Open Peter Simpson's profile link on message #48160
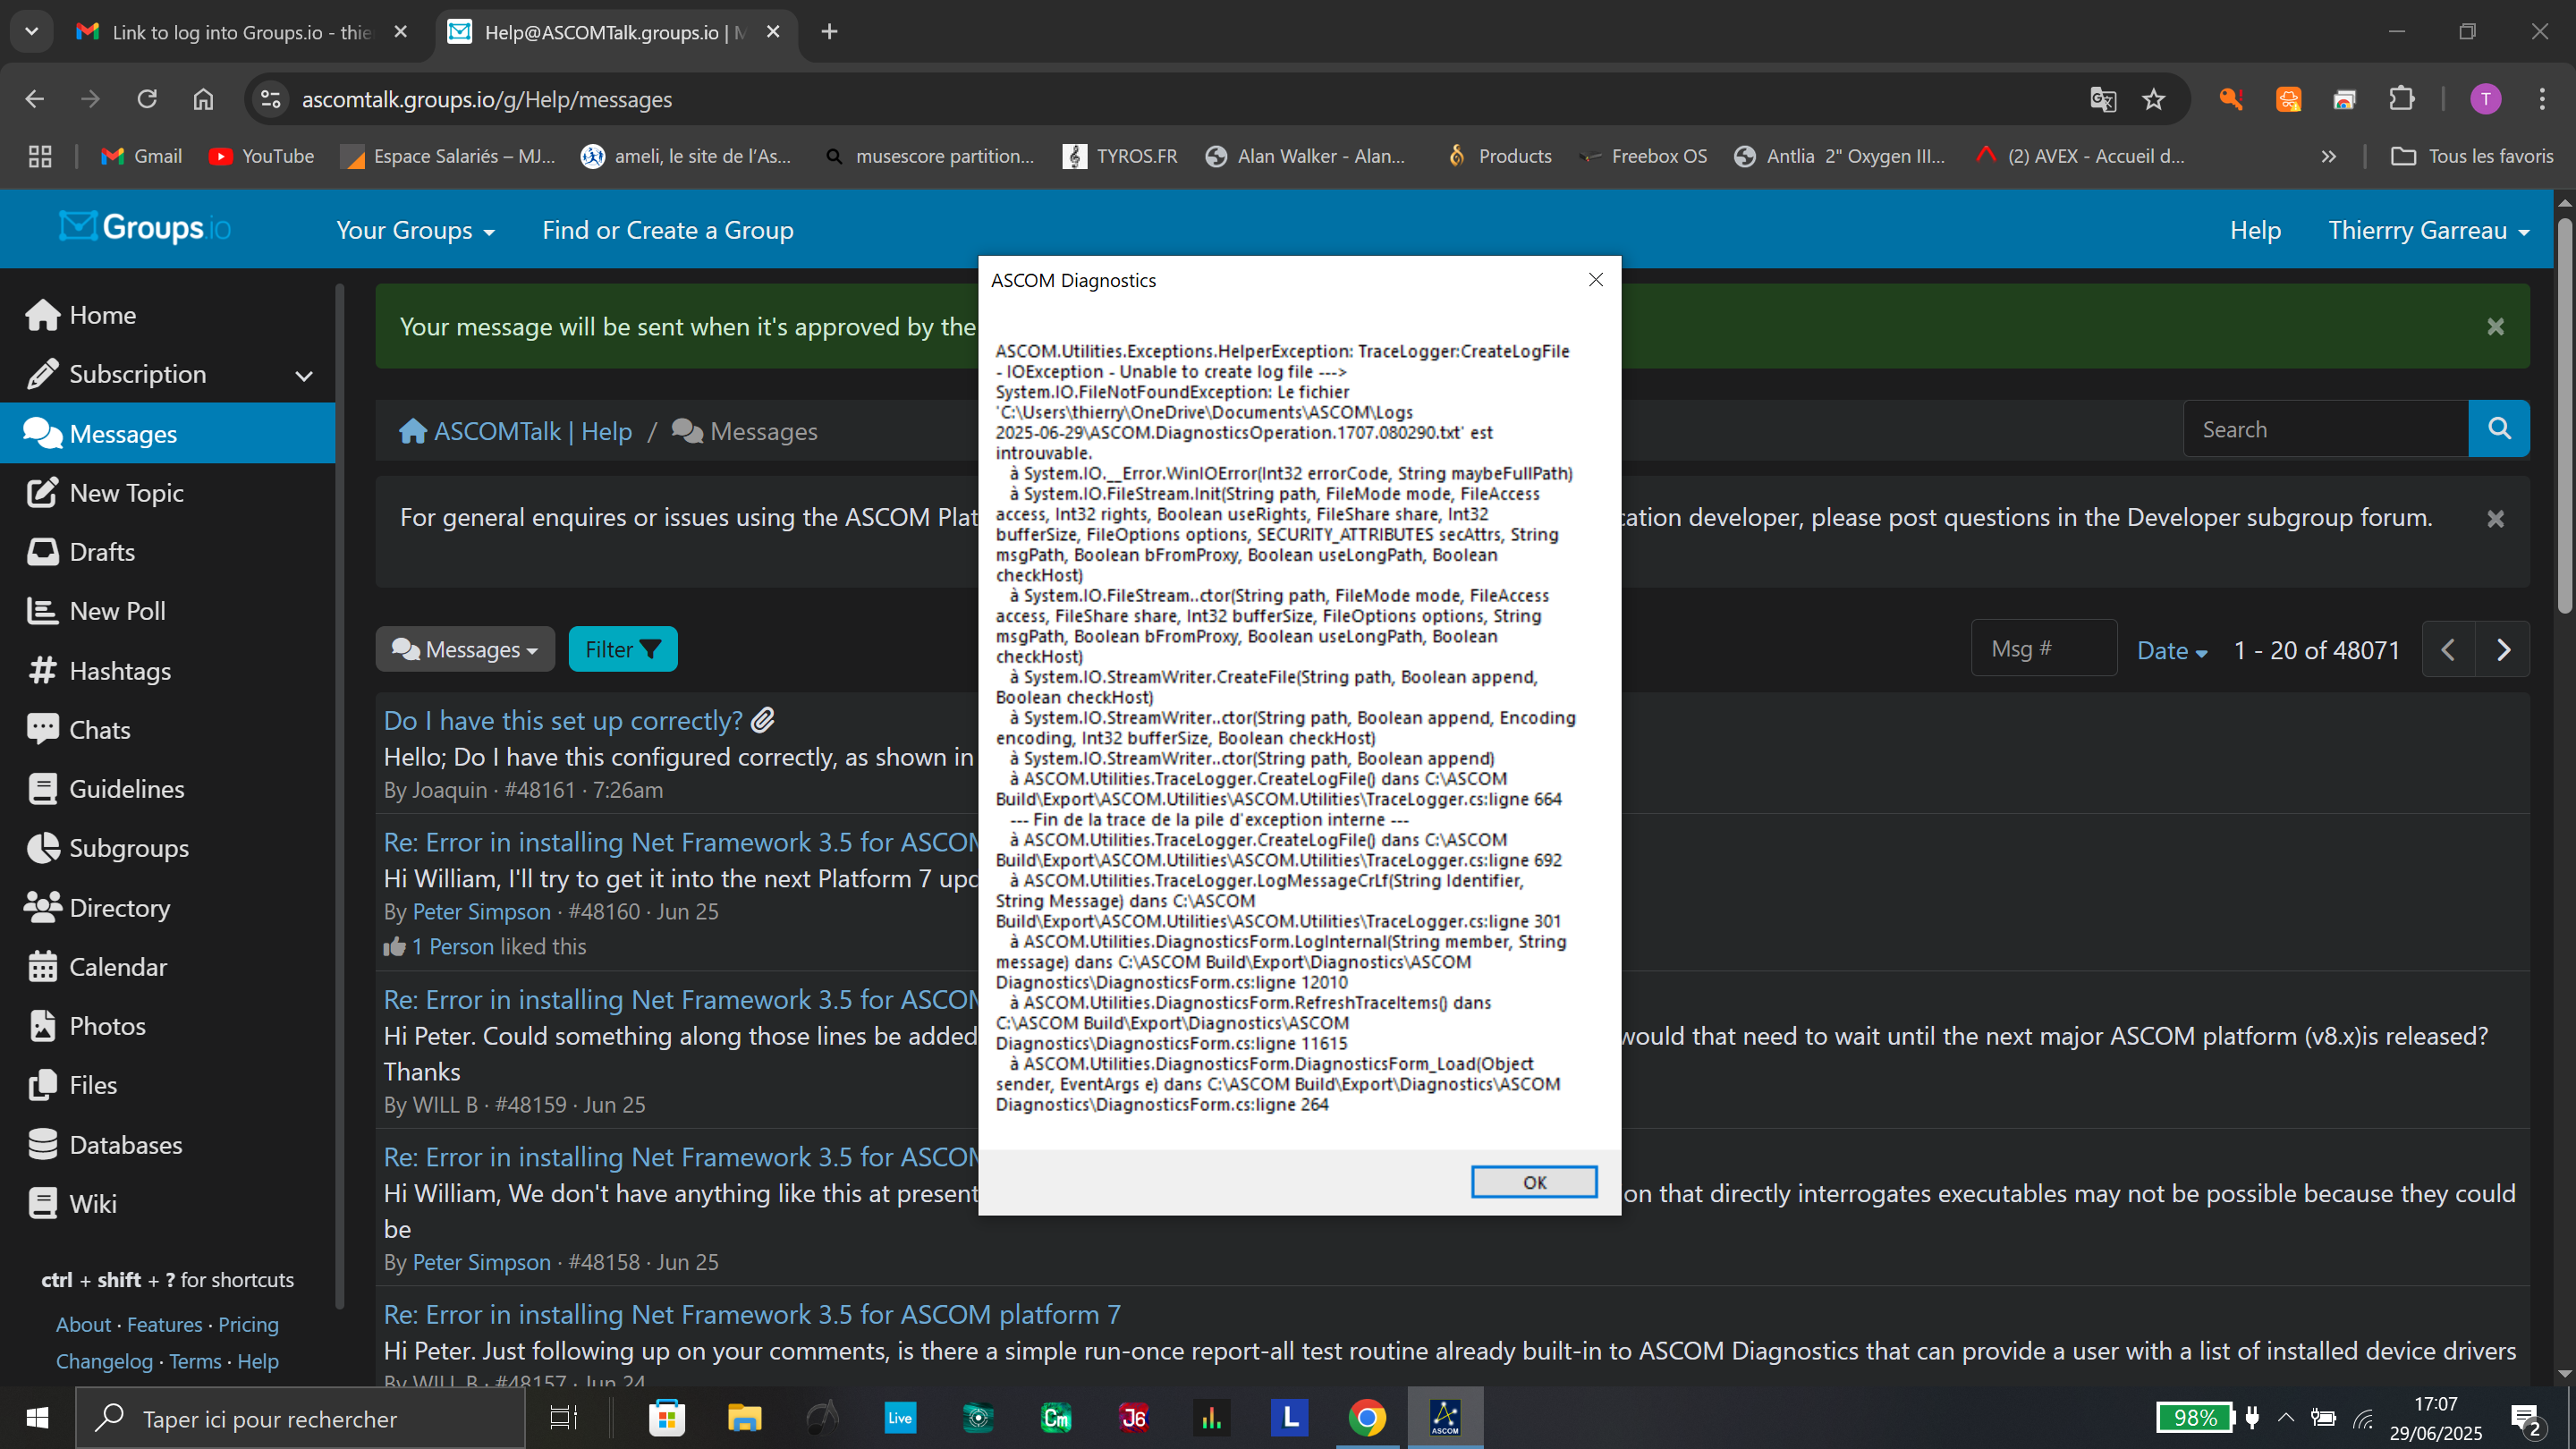 coord(481,911)
